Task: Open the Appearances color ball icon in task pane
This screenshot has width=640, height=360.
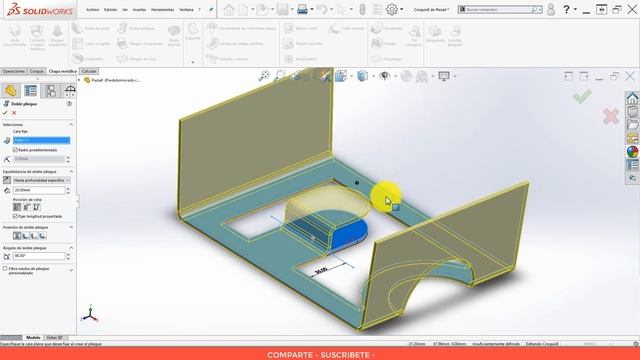Action: point(633,152)
